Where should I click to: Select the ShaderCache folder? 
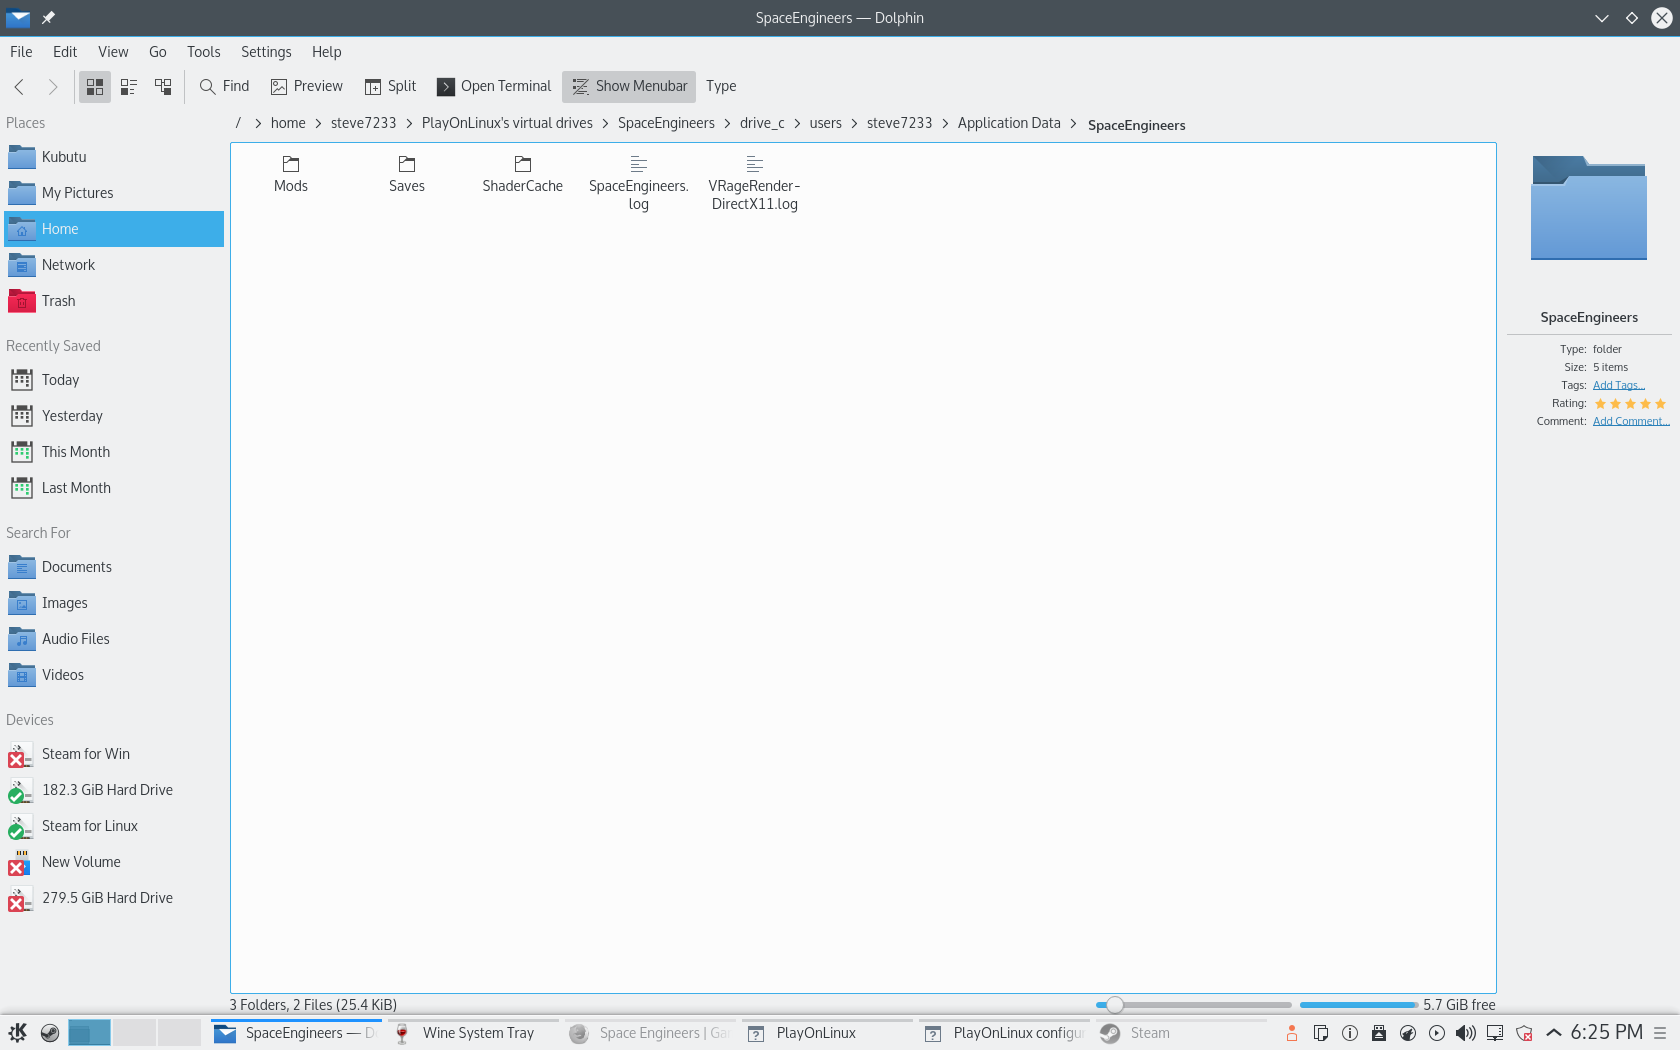pos(523,174)
